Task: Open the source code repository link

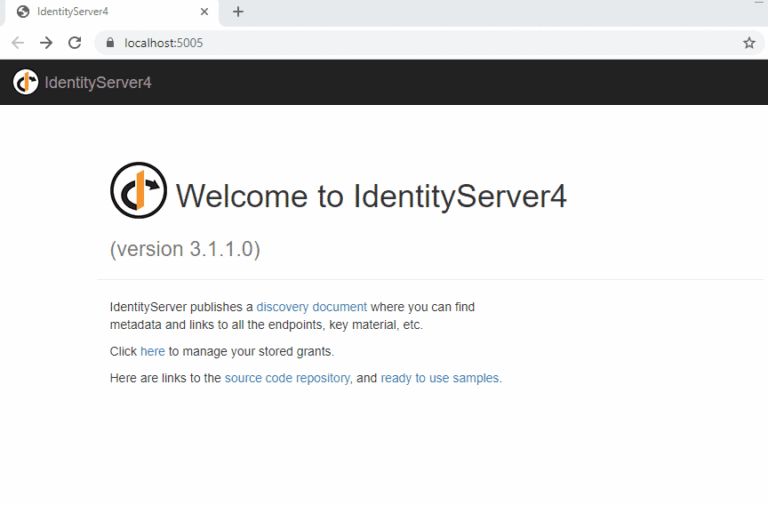Action: coord(287,378)
